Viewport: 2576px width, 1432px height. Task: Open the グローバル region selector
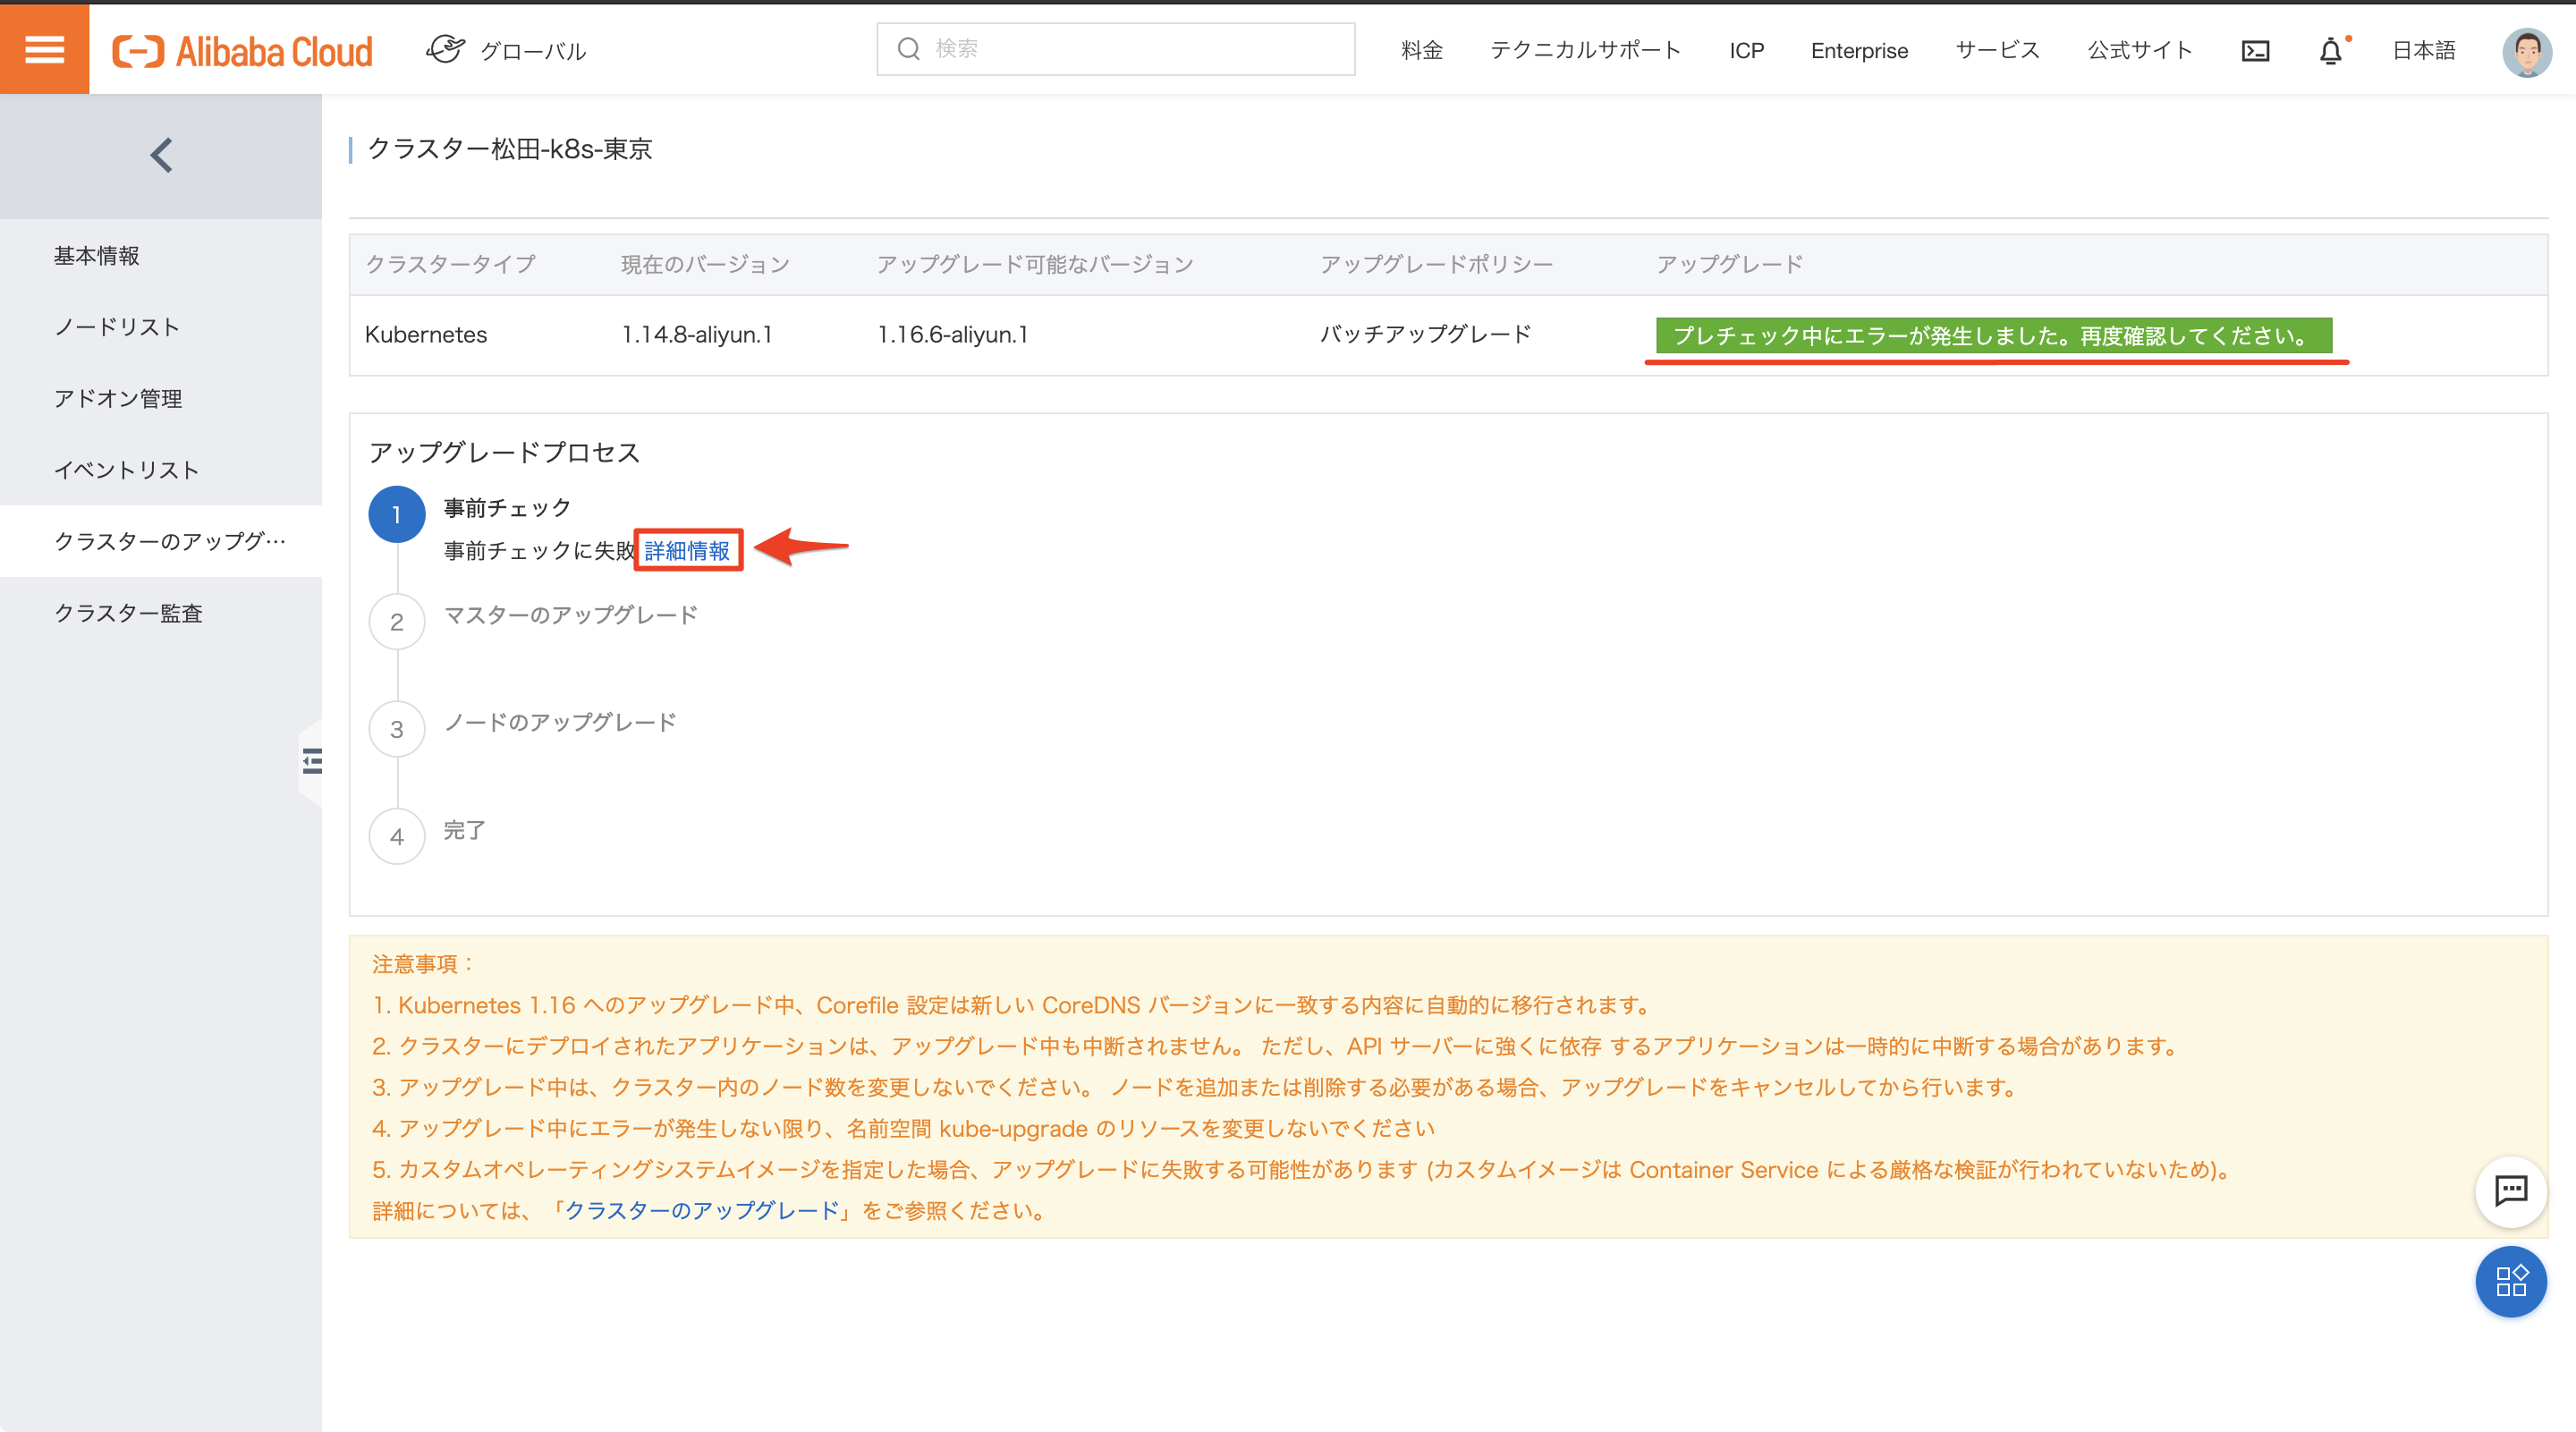(x=507, y=50)
